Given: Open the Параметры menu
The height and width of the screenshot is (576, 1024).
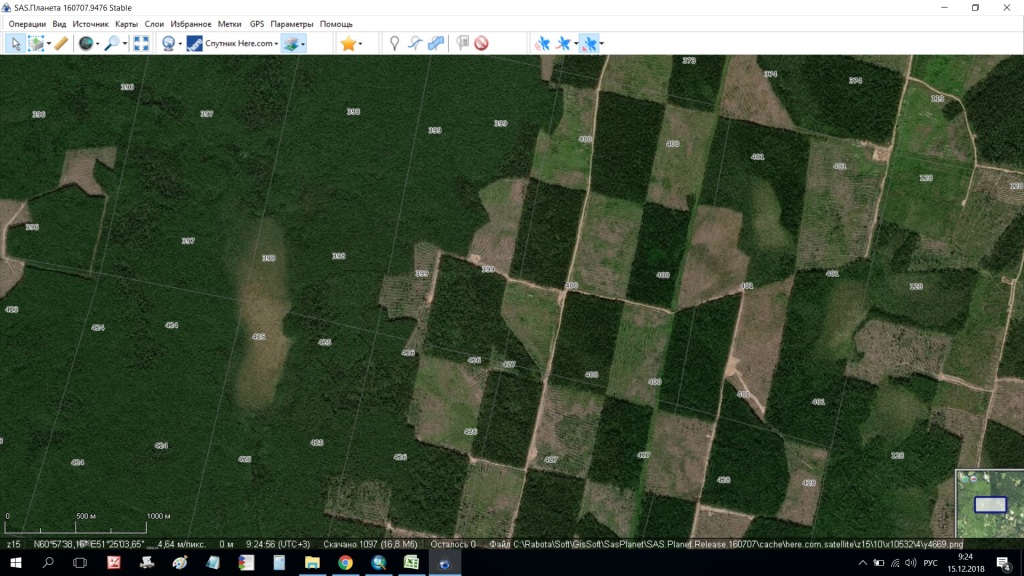Looking at the screenshot, I should click(x=291, y=24).
